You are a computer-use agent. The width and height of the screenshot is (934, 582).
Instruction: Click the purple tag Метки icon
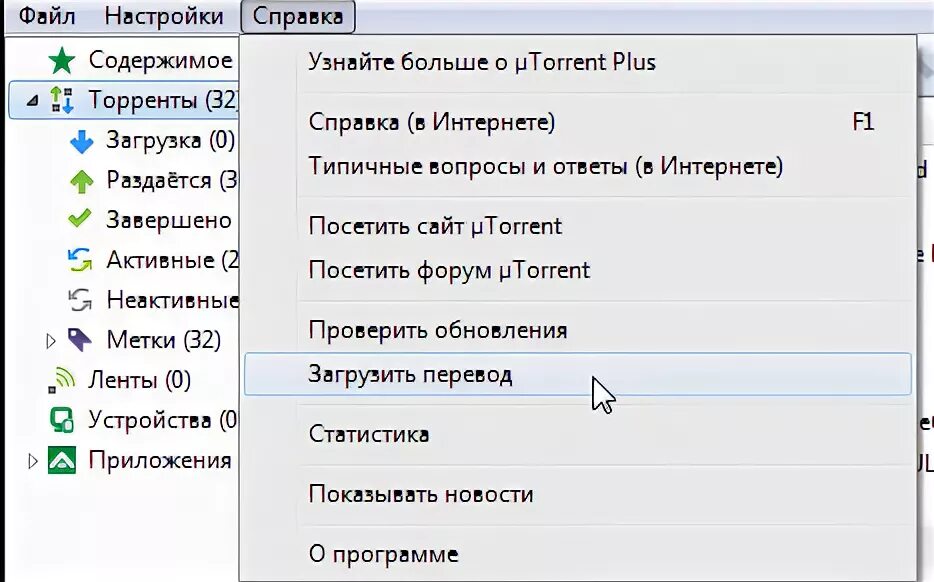click(x=80, y=340)
